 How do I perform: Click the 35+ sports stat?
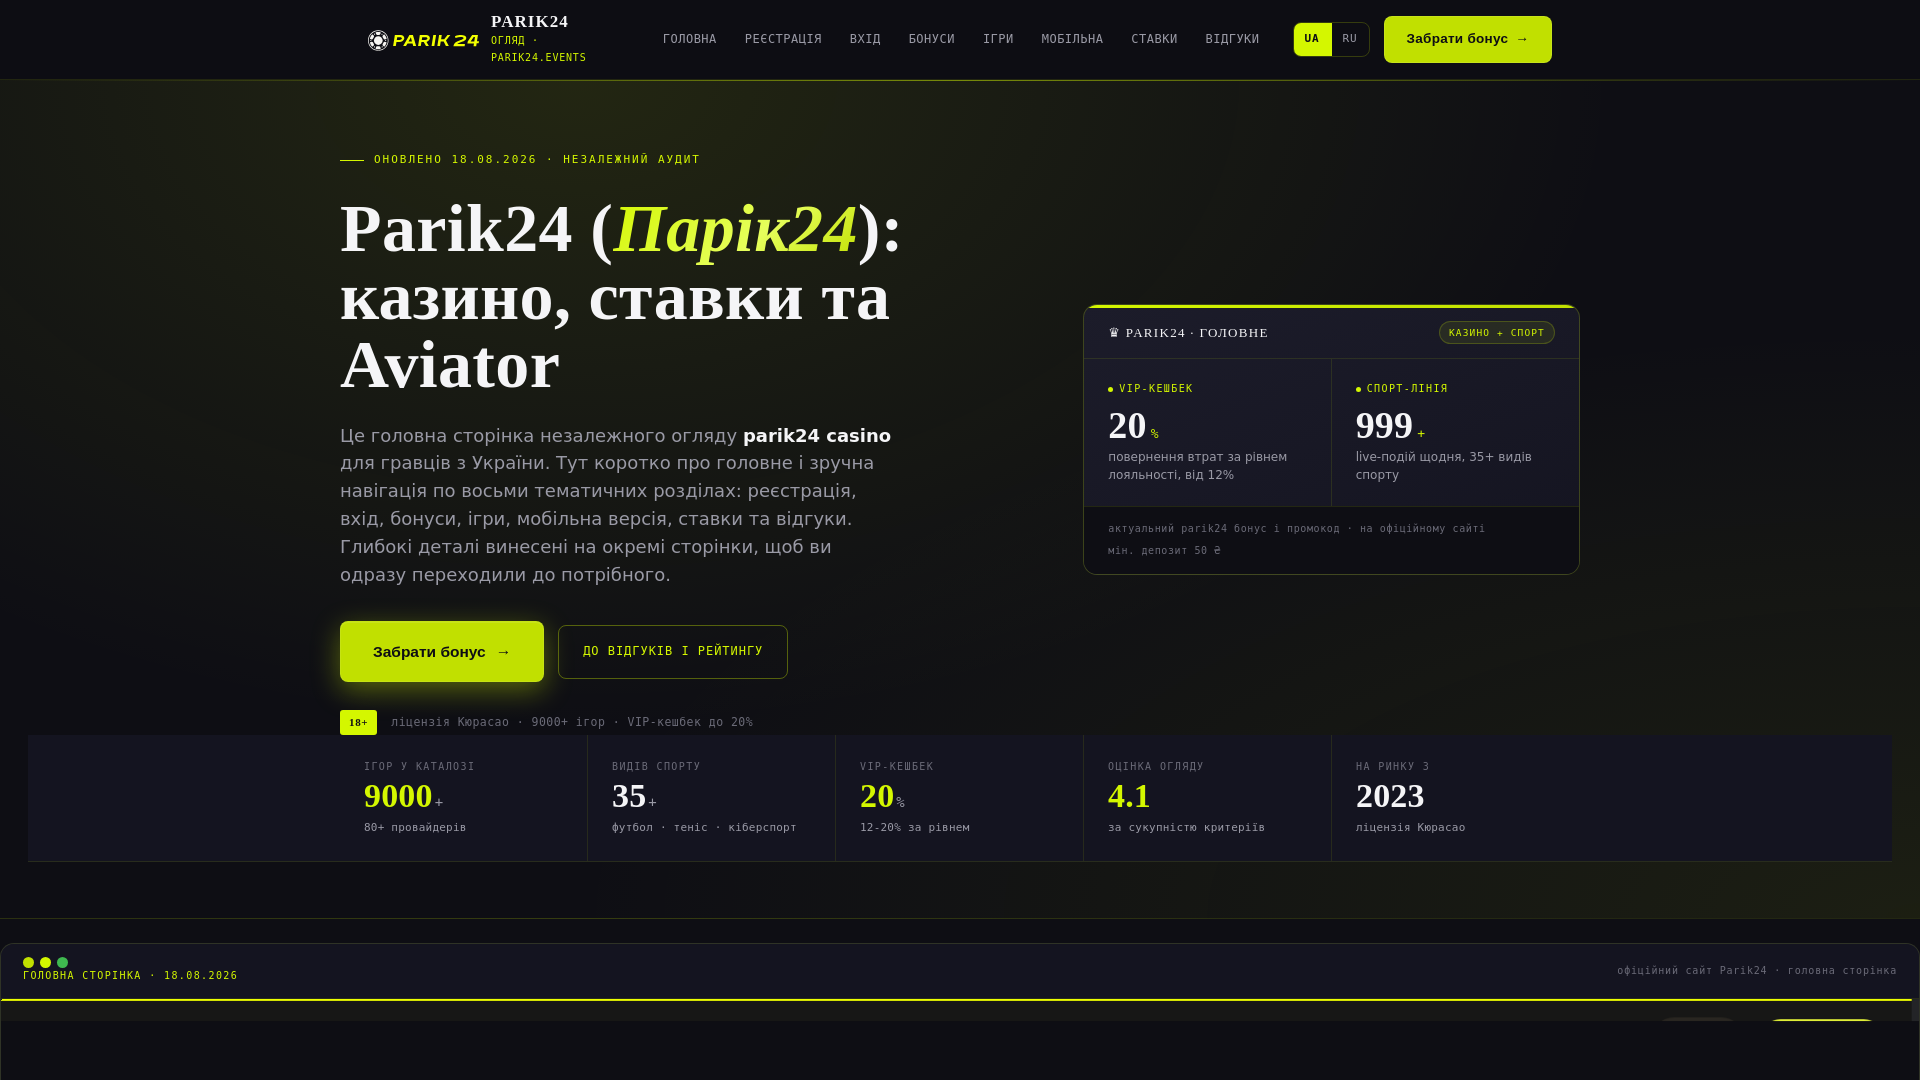coord(634,796)
